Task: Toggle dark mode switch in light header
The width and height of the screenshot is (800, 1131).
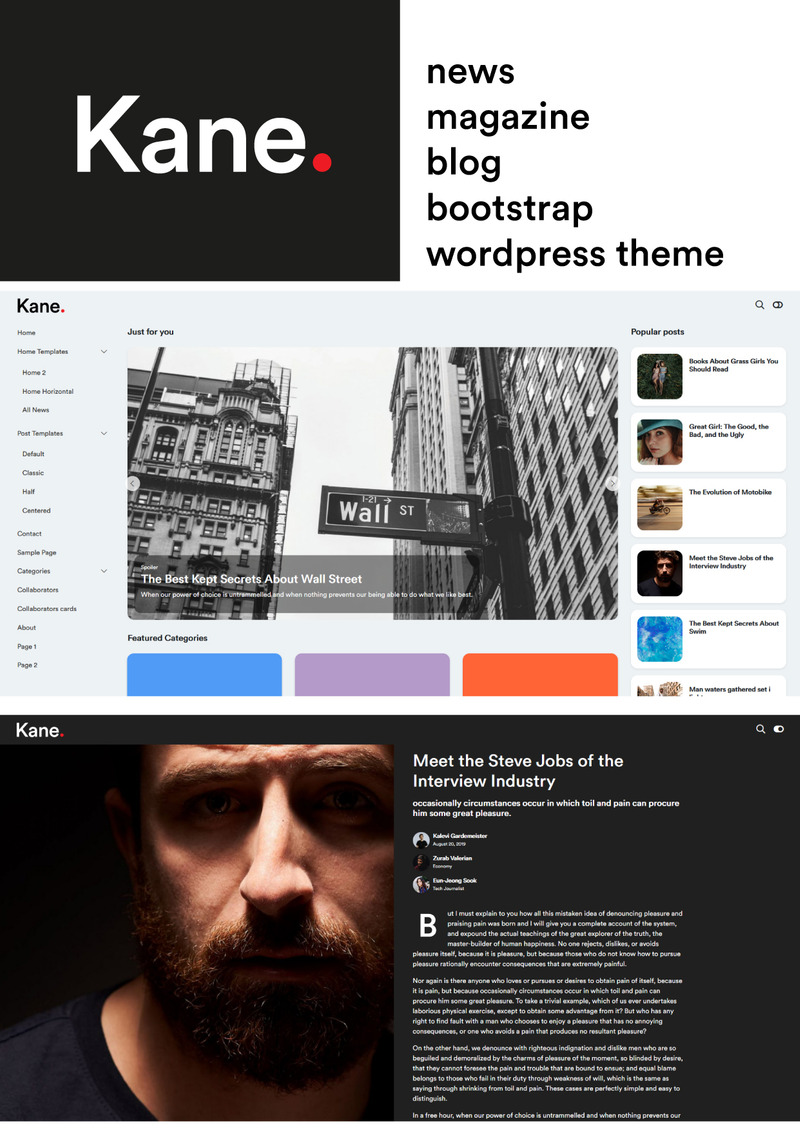Action: [778, 305]
